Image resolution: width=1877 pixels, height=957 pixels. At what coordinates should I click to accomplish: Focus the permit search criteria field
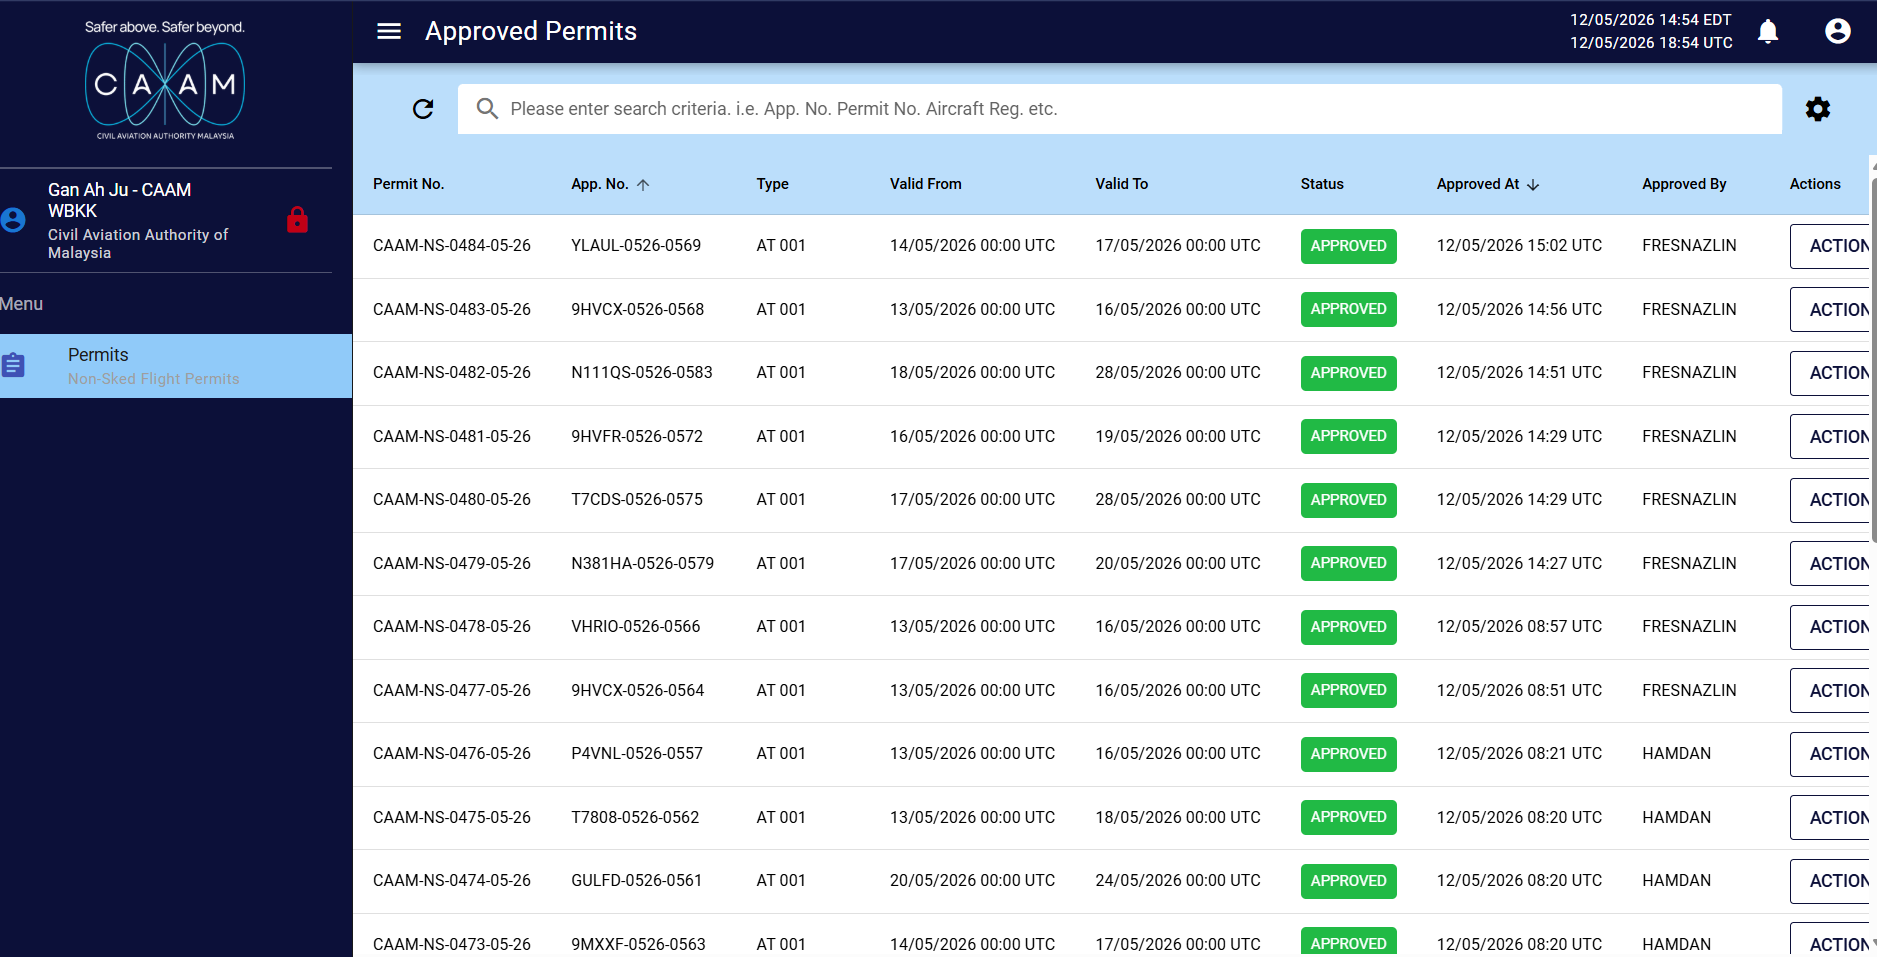[x=1120, y=109]
